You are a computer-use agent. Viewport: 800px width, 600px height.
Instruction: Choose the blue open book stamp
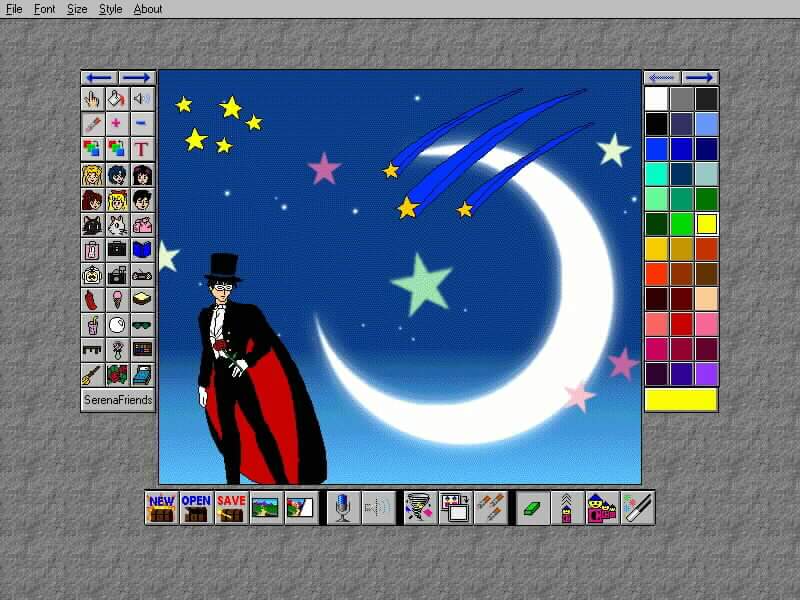pos(142,250)
